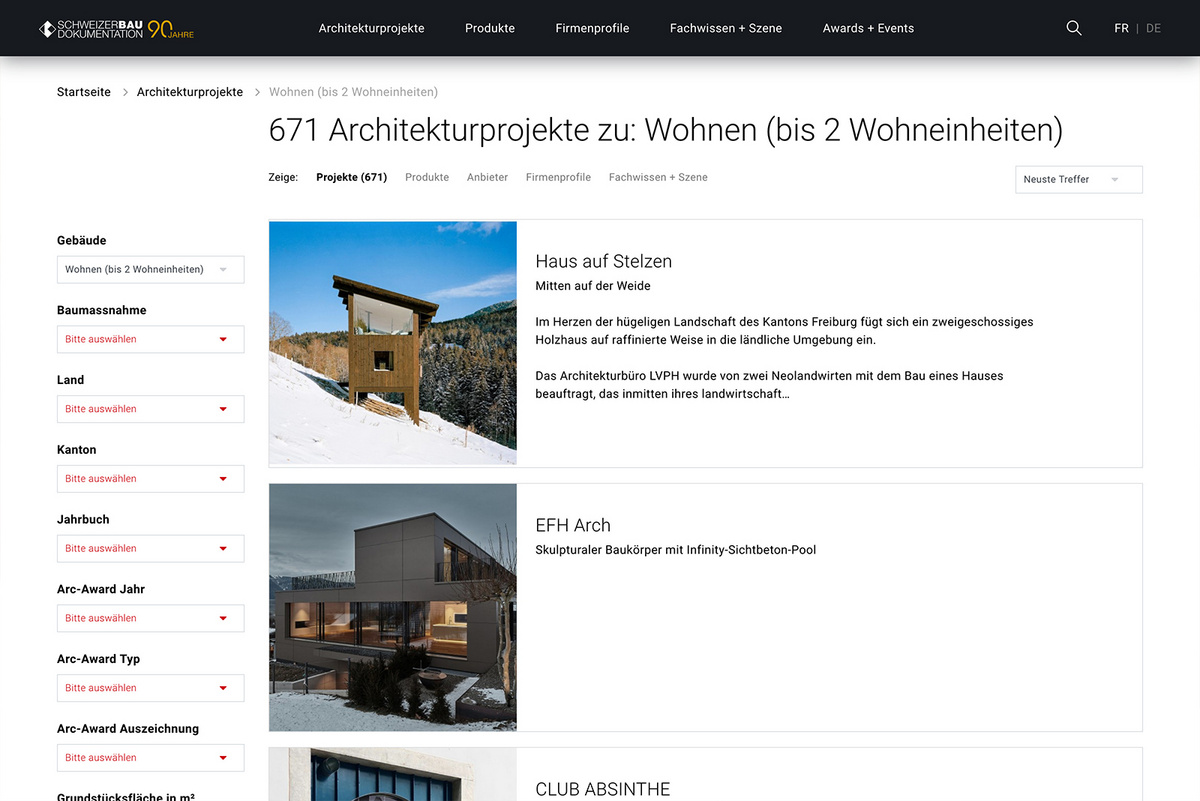Click the 'Zeige:' label

[283, 177]
